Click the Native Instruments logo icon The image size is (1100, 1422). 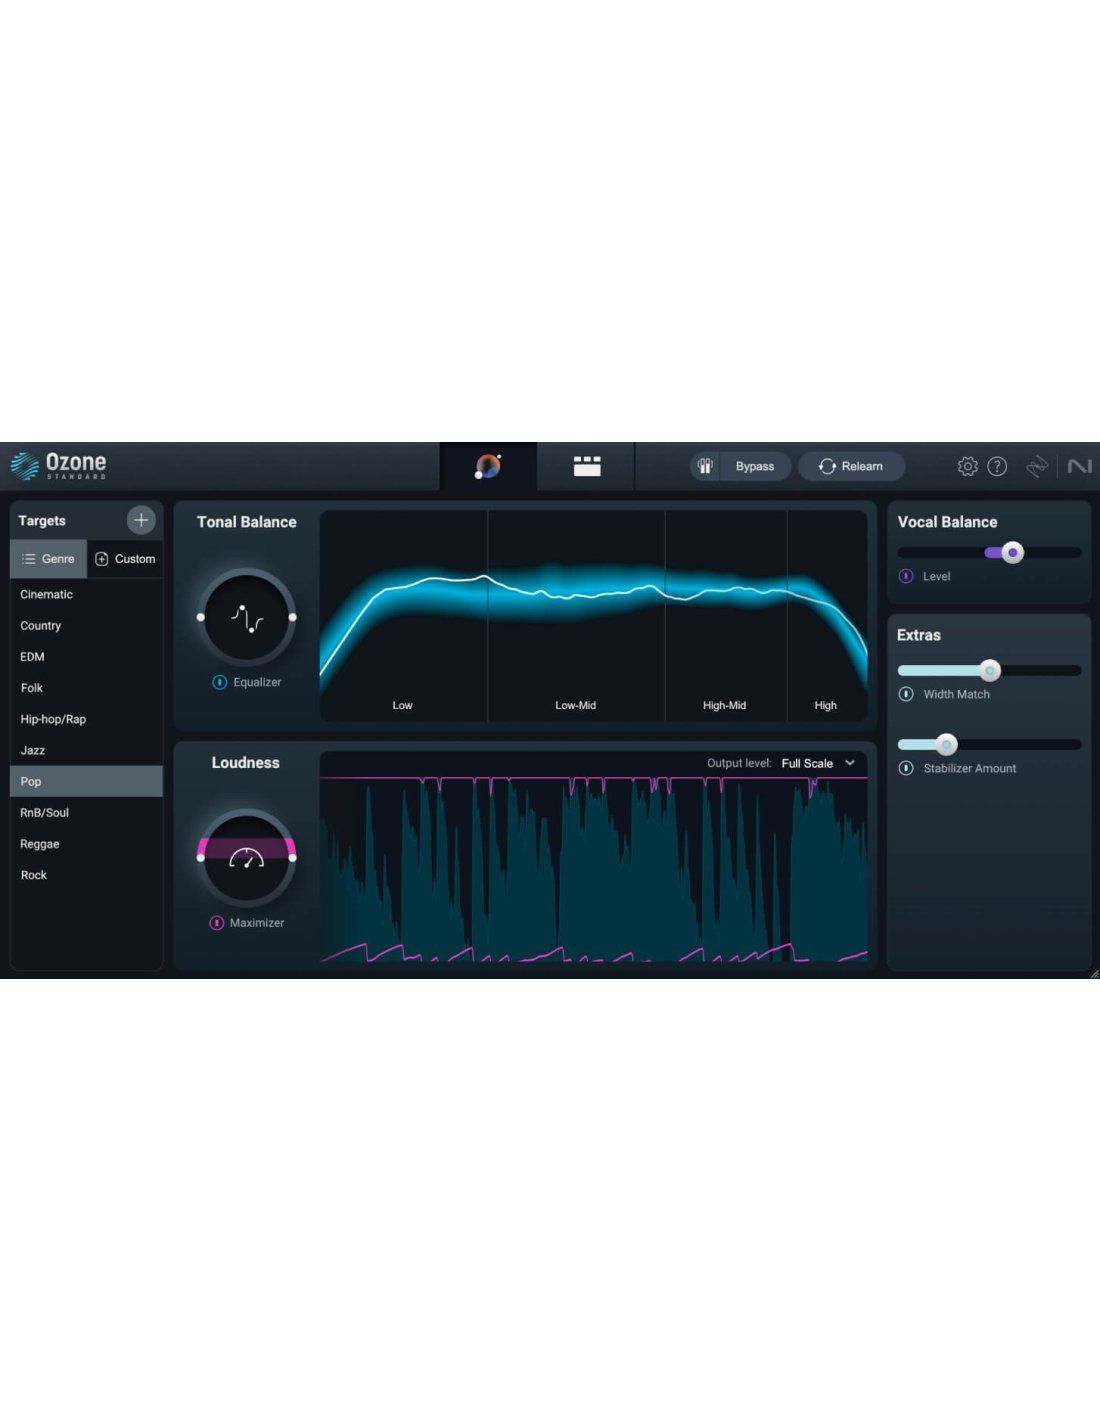[x=1080, y=466]
